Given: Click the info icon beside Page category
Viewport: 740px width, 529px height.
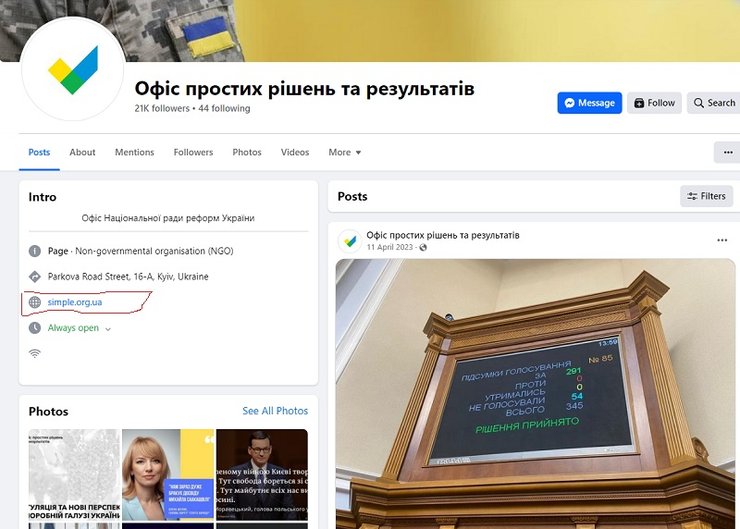Looking at the screenshot, I should click(x=35, y=251).
